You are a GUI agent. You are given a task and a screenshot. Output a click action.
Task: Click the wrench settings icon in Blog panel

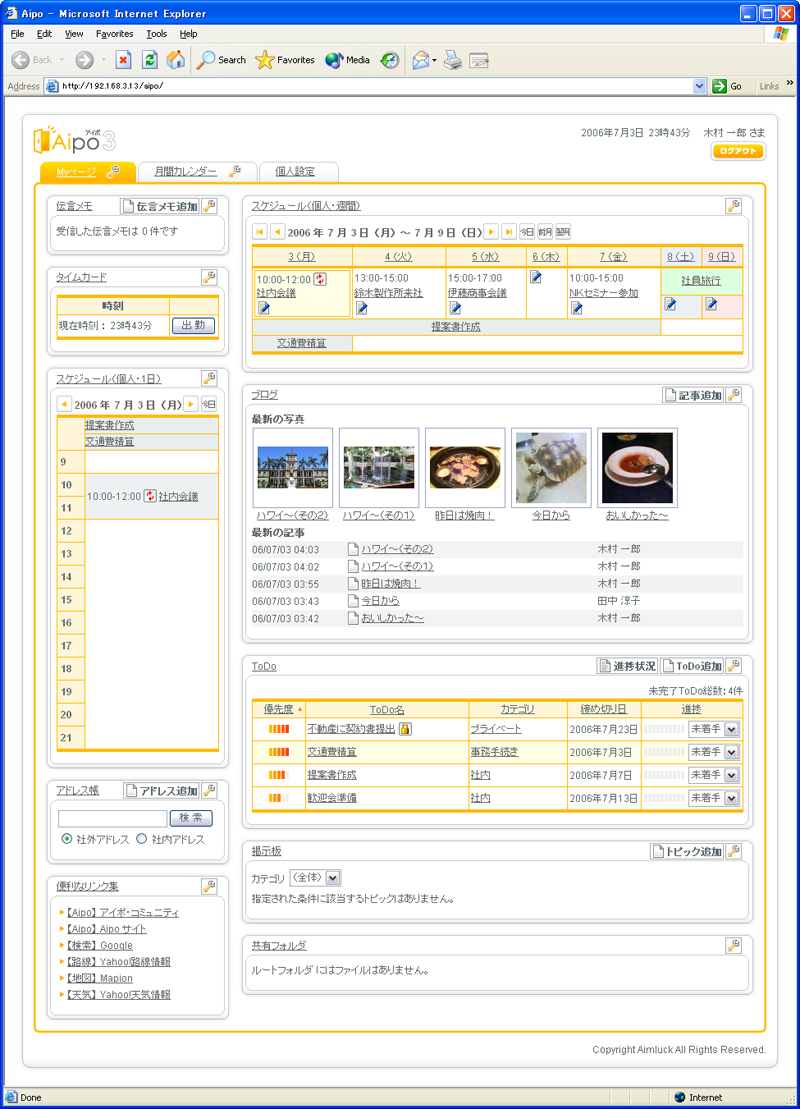pyautogui.click(x=733, y=395)
